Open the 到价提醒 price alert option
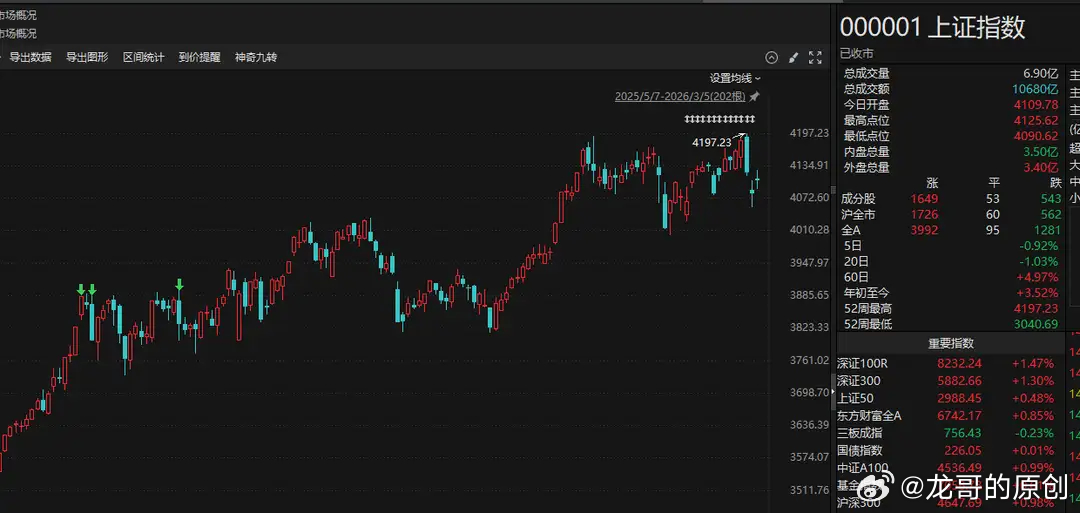Image resolution: width=1080 pixels, height=513 pixels. pyautogui.click(x=200, y=57)
